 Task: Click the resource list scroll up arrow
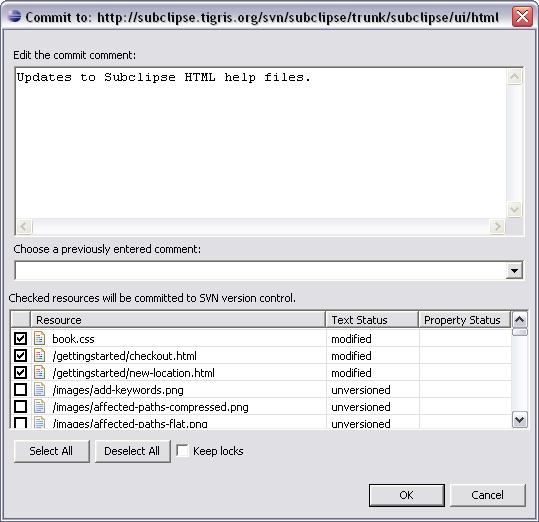tap(519, 320)
